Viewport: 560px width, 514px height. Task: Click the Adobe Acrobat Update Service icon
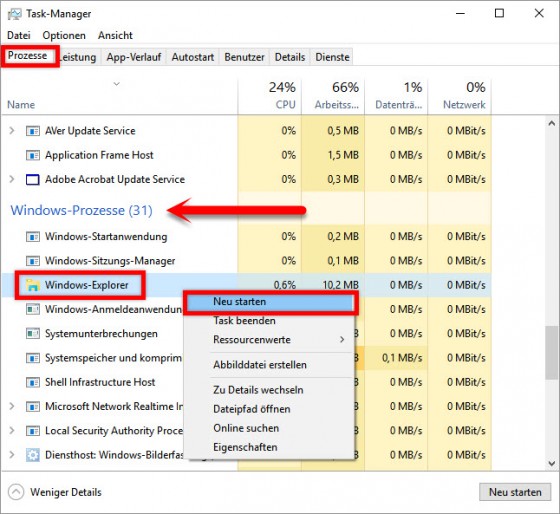(33, 179)
